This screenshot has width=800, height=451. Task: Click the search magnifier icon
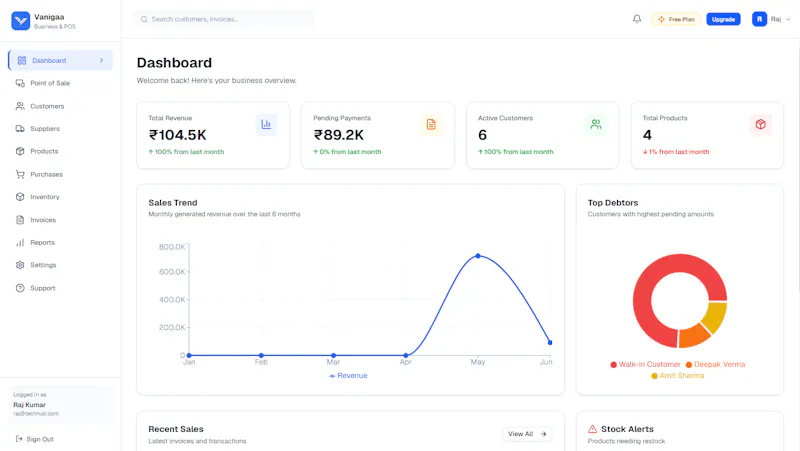(144, 19)
